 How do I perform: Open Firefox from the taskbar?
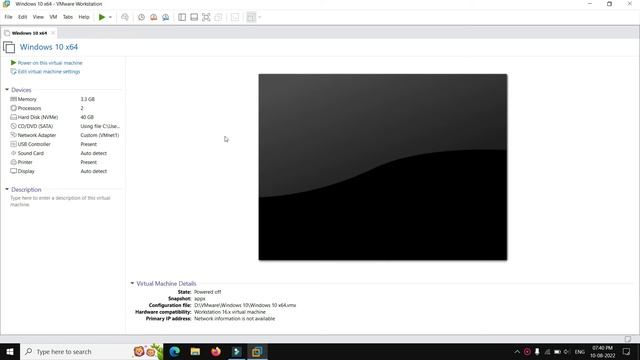pos(216,351)
